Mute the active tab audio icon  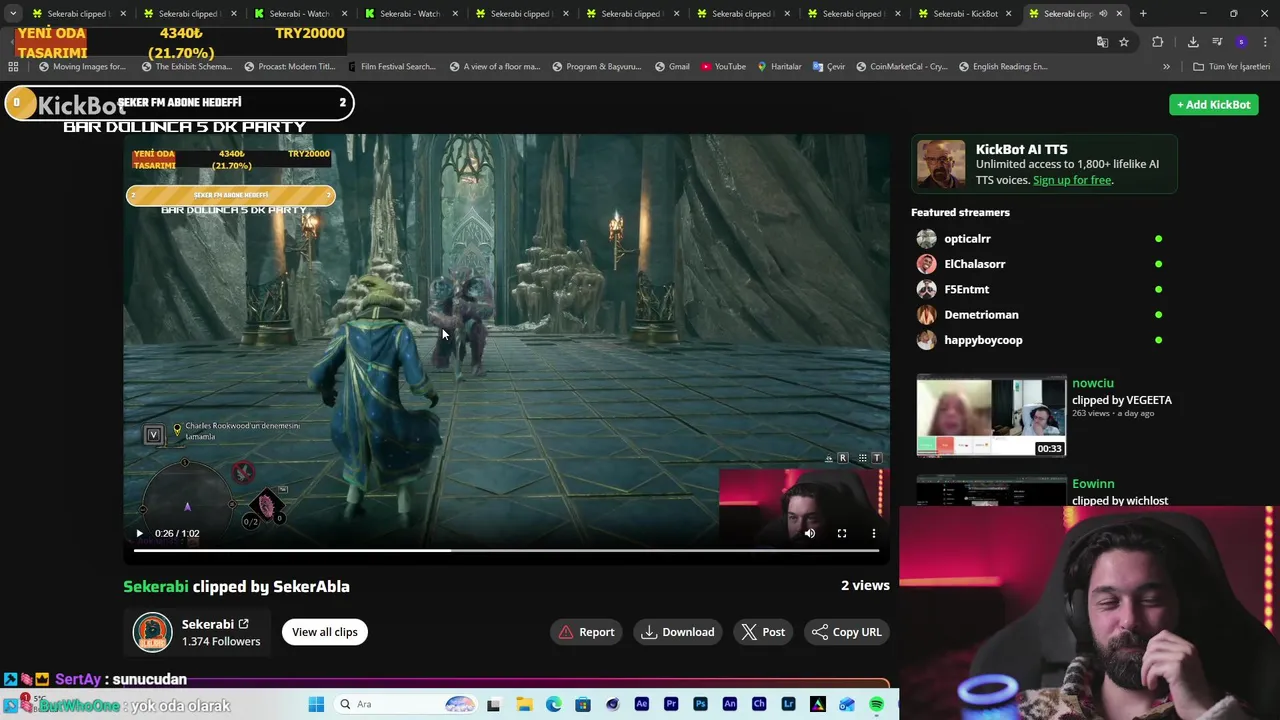coord(1103,14)
